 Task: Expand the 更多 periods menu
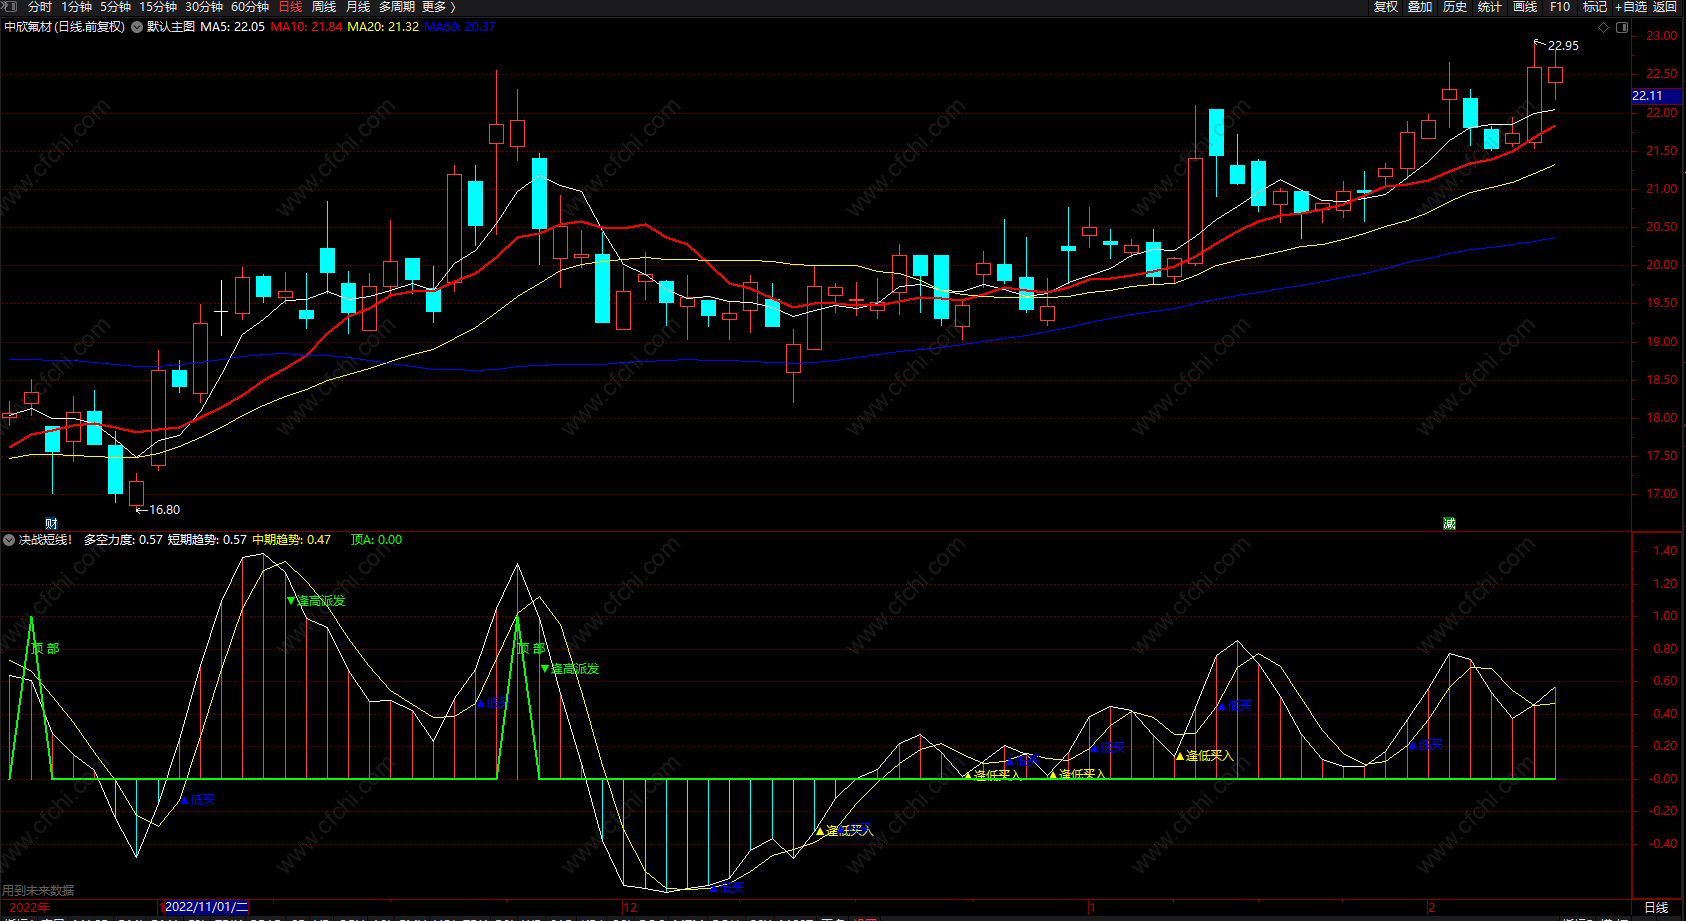click(438, 7)
